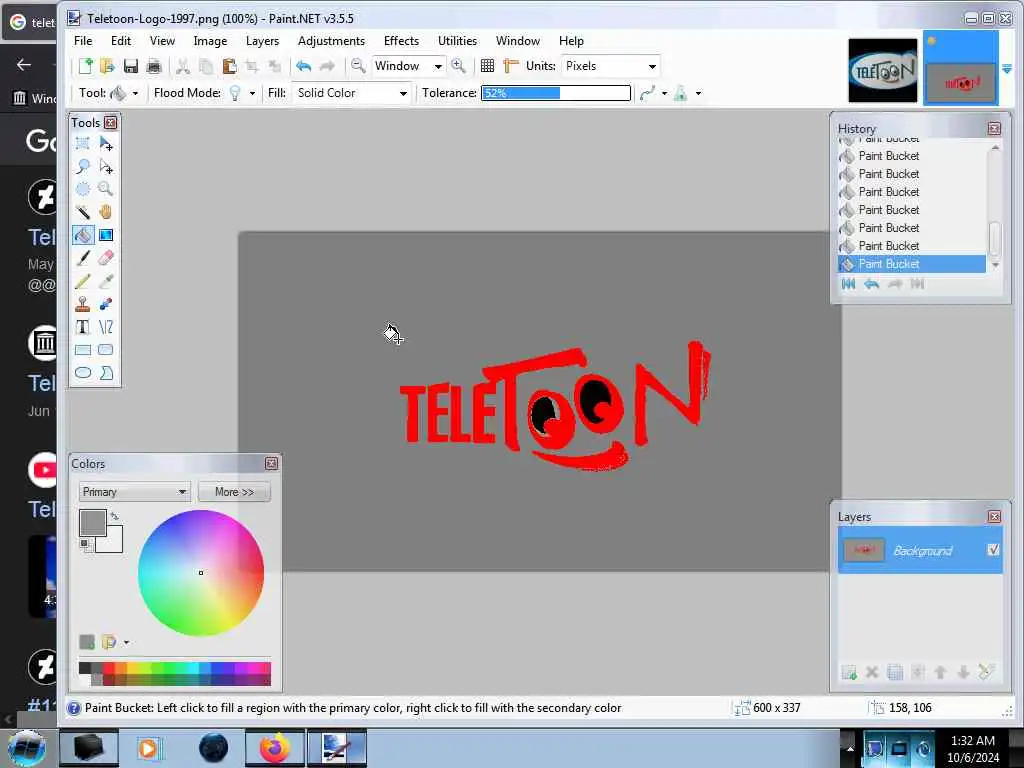
Task: Reset colors to black and white
Action: 84,545
